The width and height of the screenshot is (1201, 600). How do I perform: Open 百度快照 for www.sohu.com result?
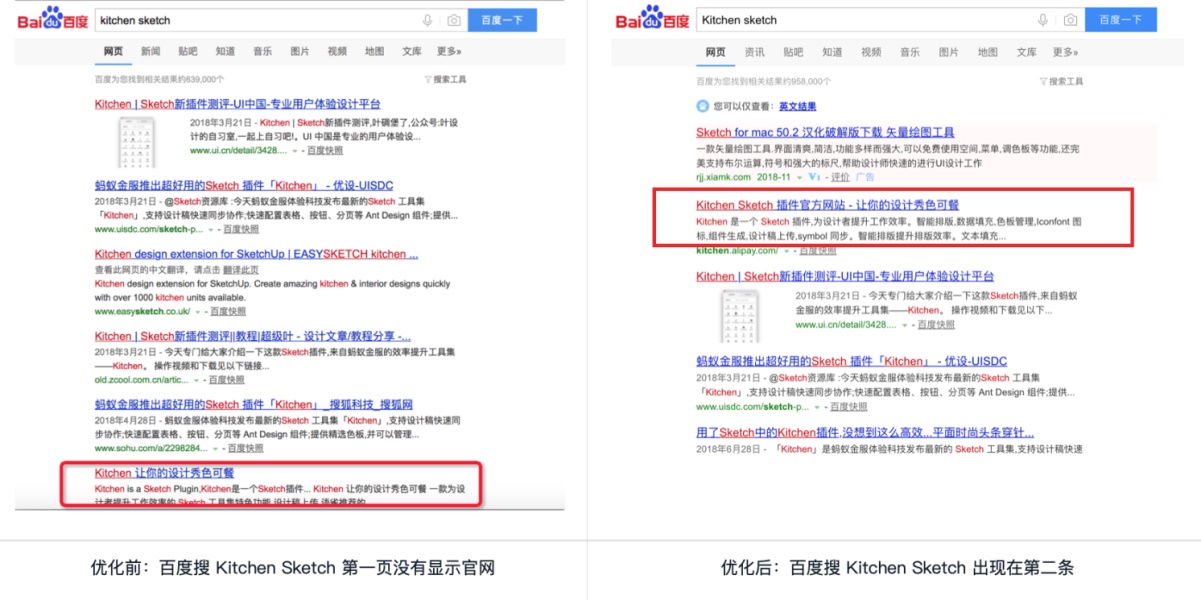pos(245,448)
